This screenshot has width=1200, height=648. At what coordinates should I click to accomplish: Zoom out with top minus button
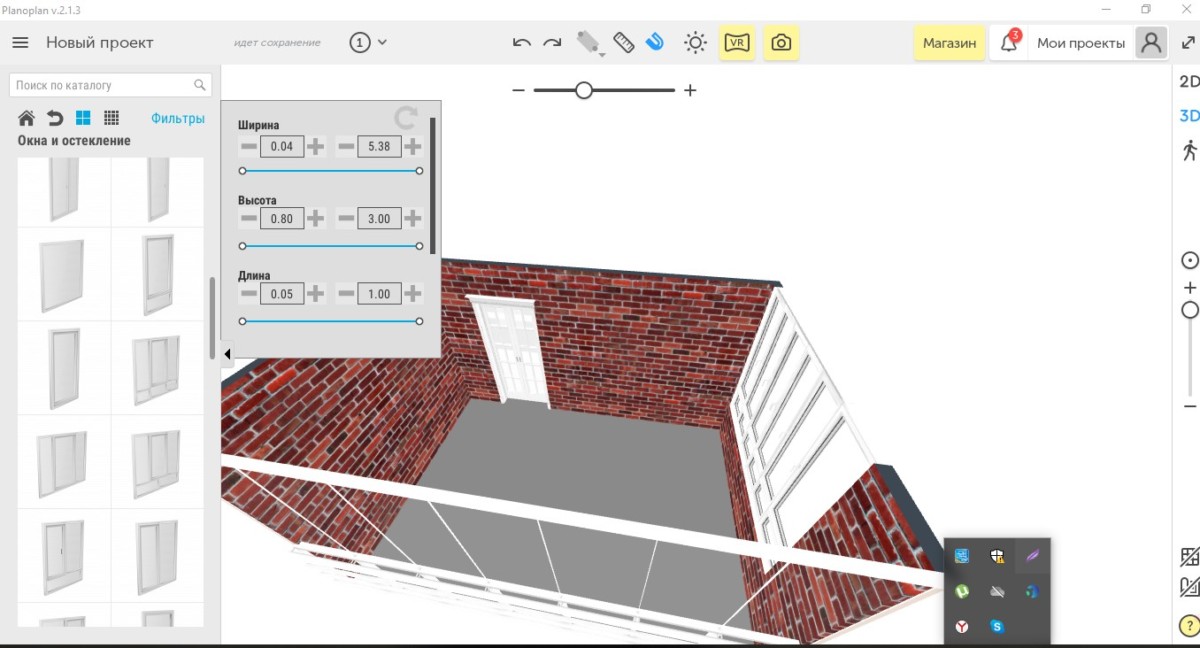[x=518, y=90]
